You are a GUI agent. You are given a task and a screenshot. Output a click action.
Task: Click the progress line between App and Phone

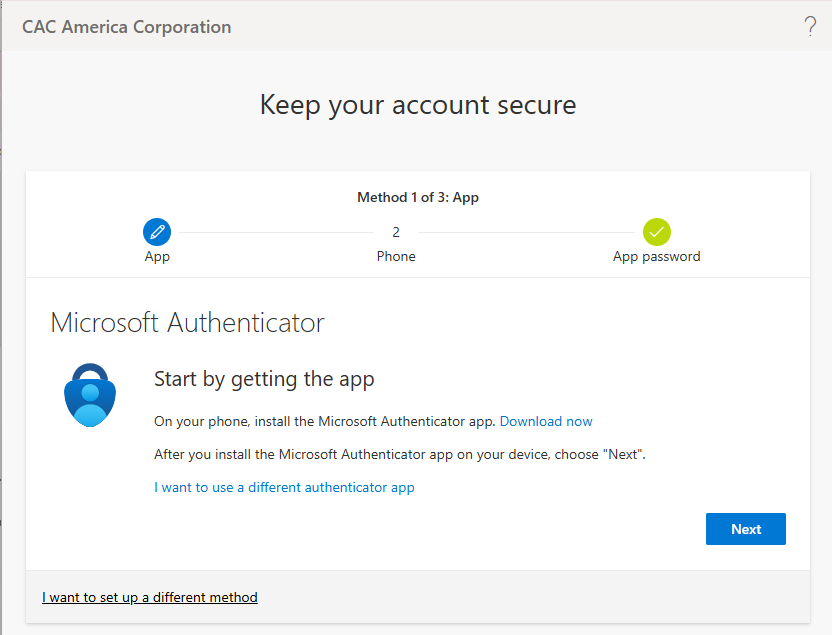pos(275,232)
